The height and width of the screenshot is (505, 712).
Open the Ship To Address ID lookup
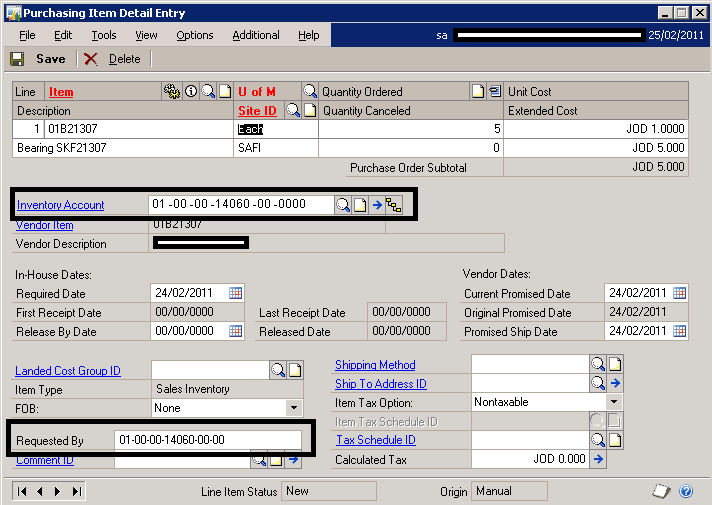(x=598, y=383)
